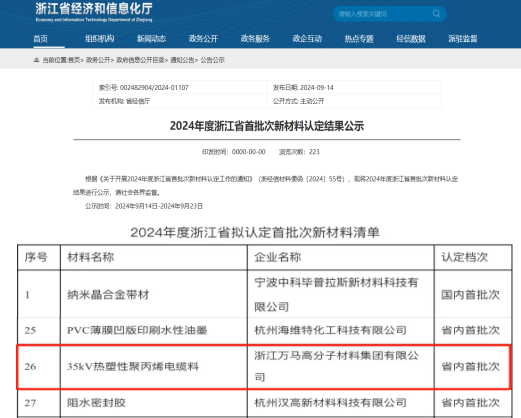The height and width of the screenshot is (418, 521).
Task: Click the highlighted 35kV热塑性聚丙烯电缆料 table row
Action: click(x=264, y=367)
